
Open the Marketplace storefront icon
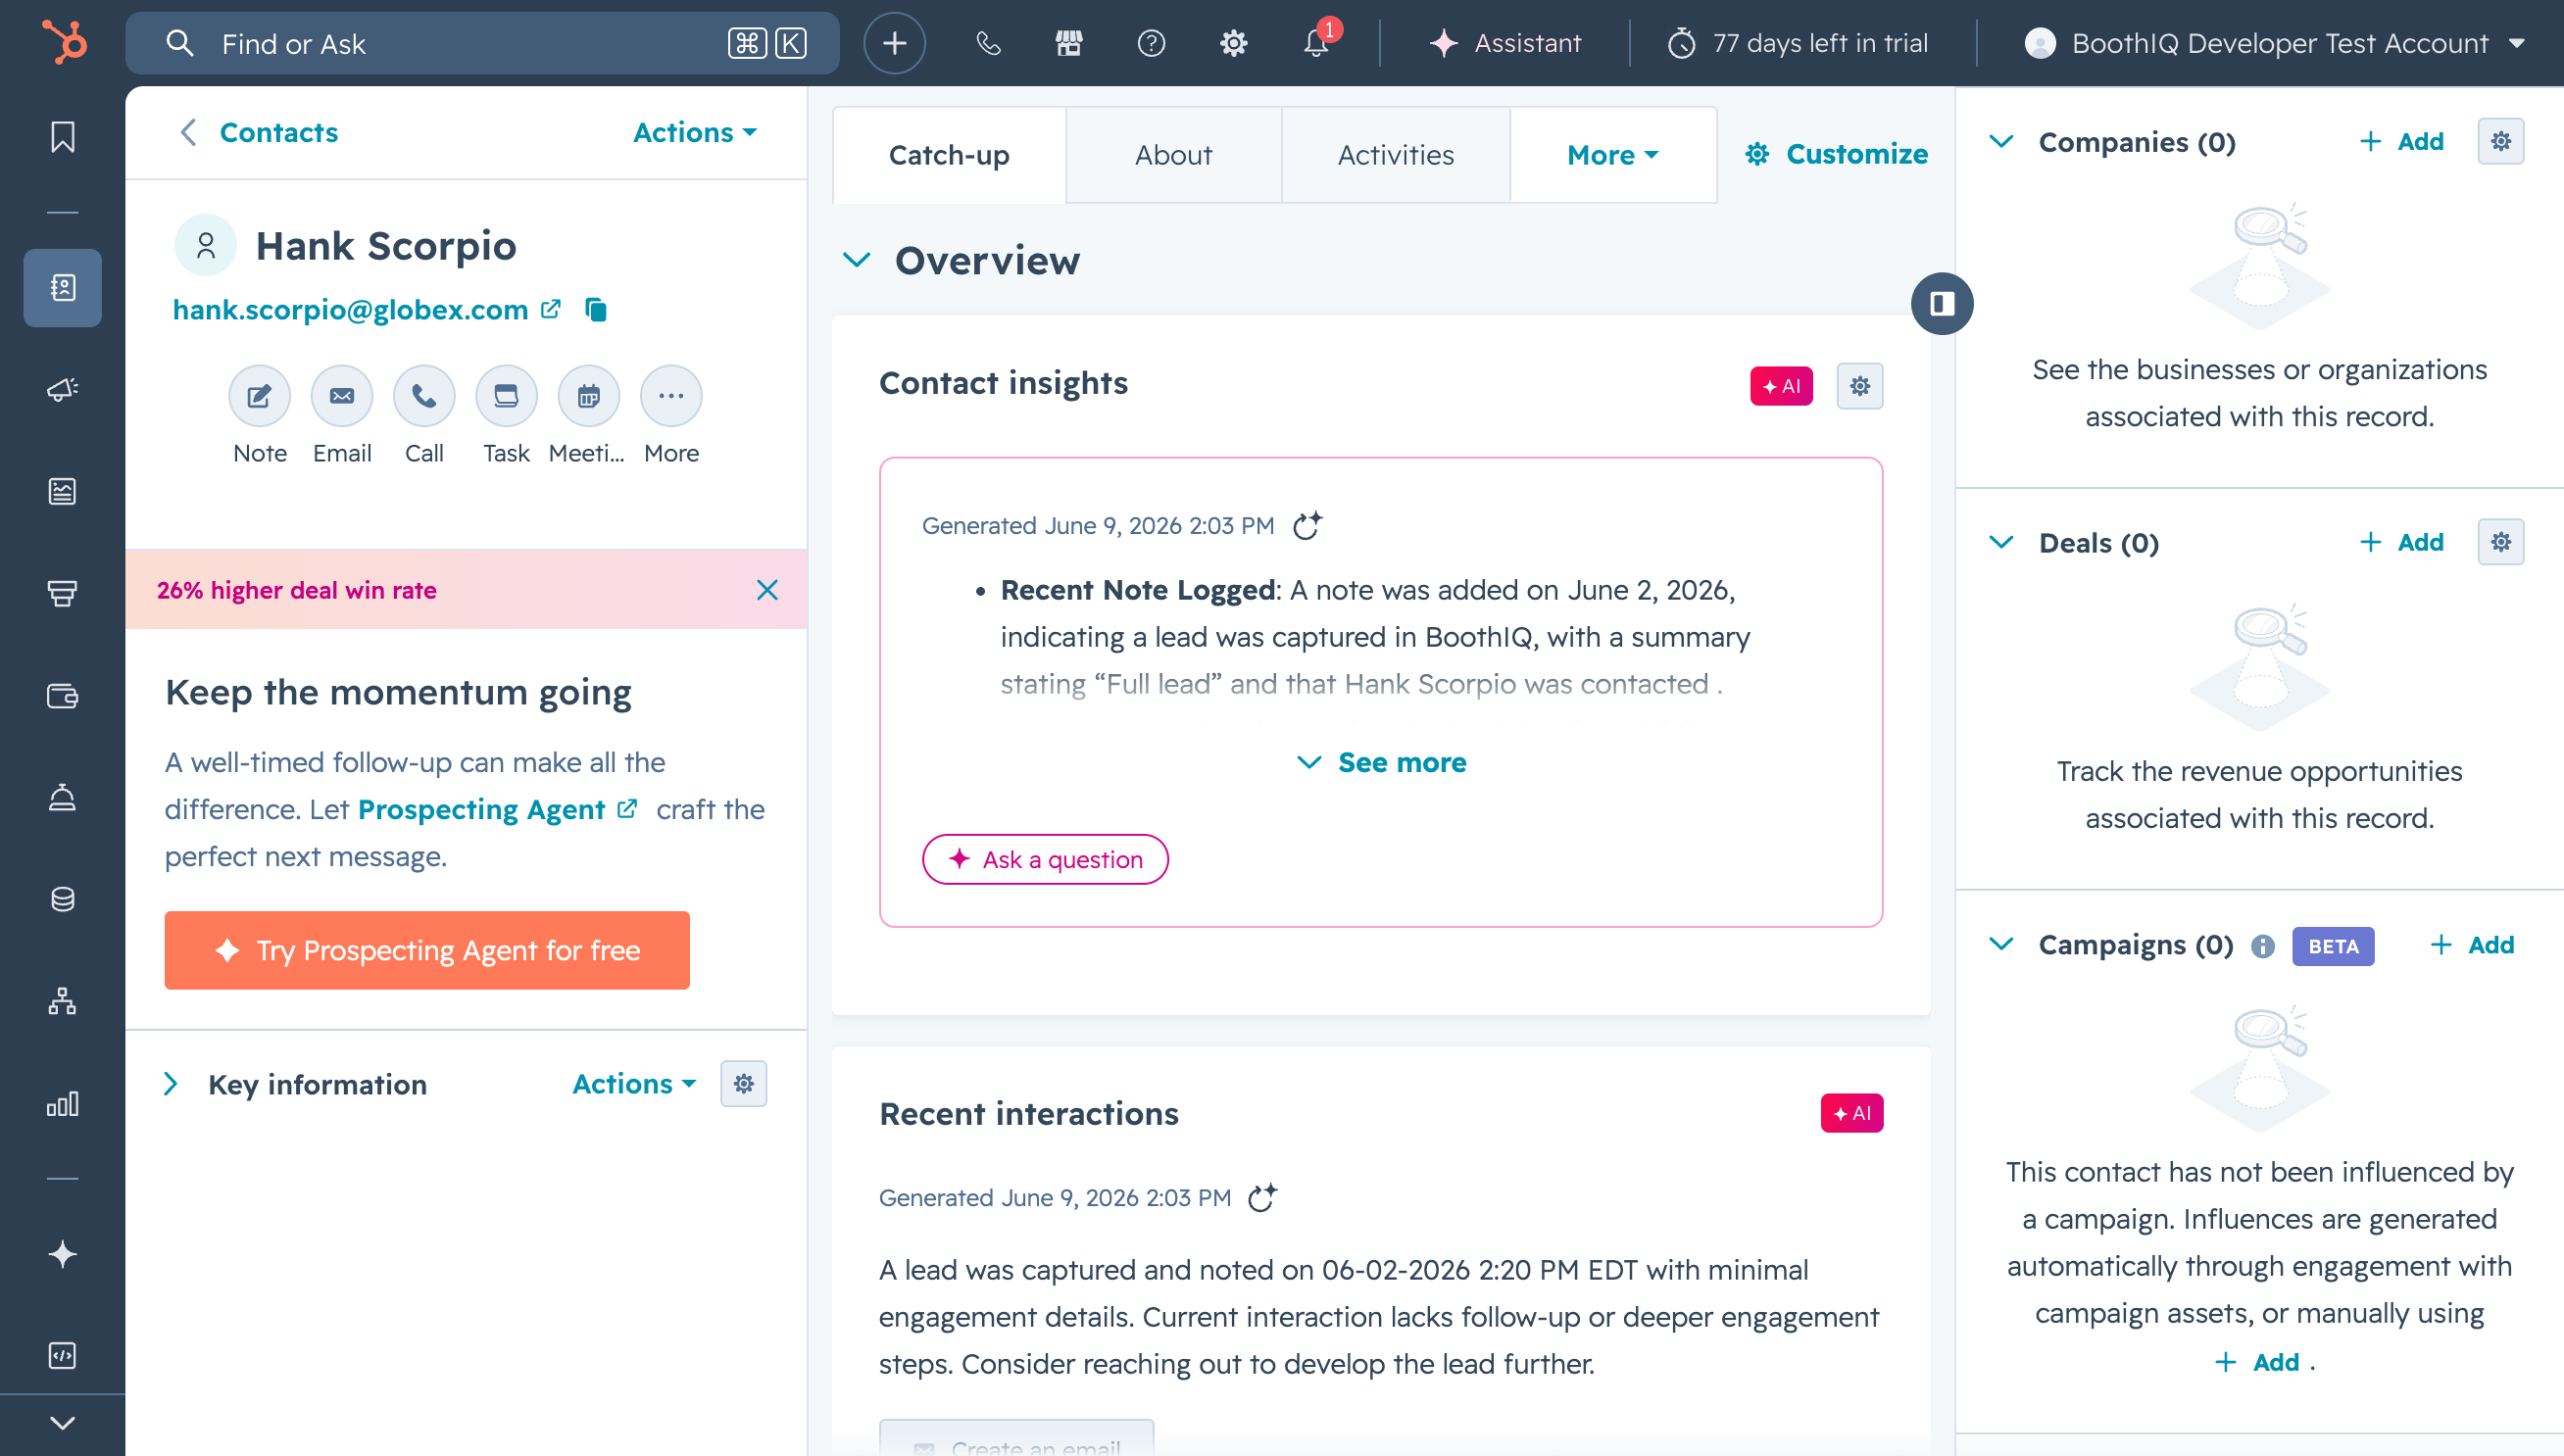point(1069,43)
